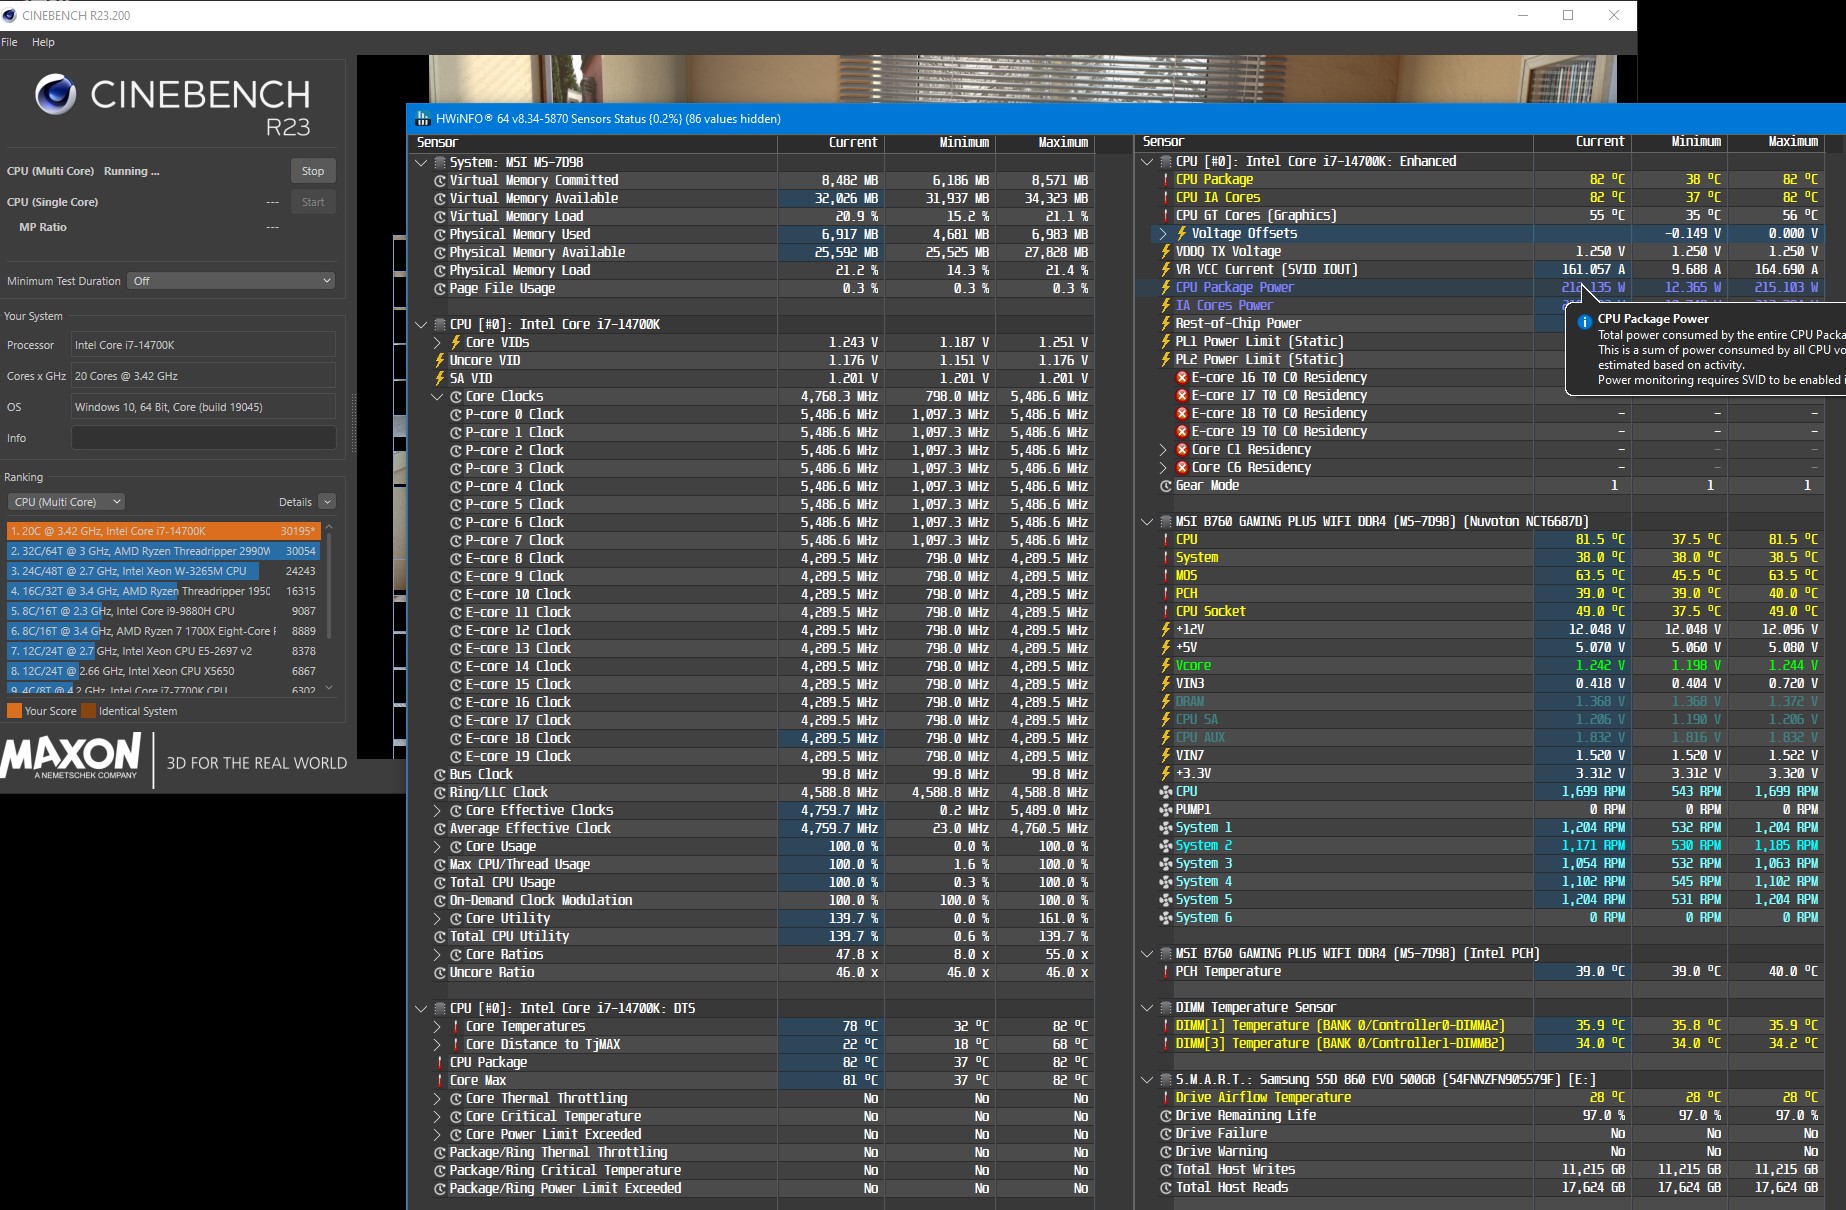
Task: Click the lightning icon next to Rest-of-Chip Power
Action: tap(1166, 324)
